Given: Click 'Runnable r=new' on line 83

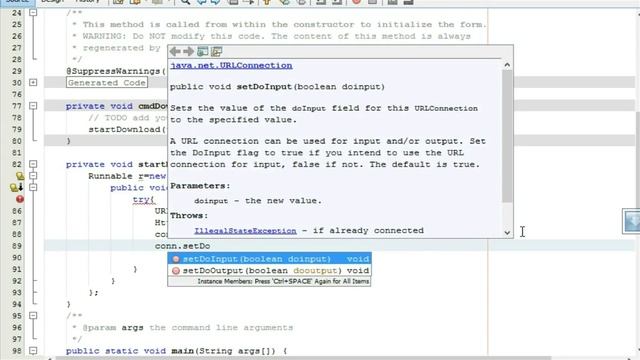Looking at the screenshot, I should tap(127, 176).
